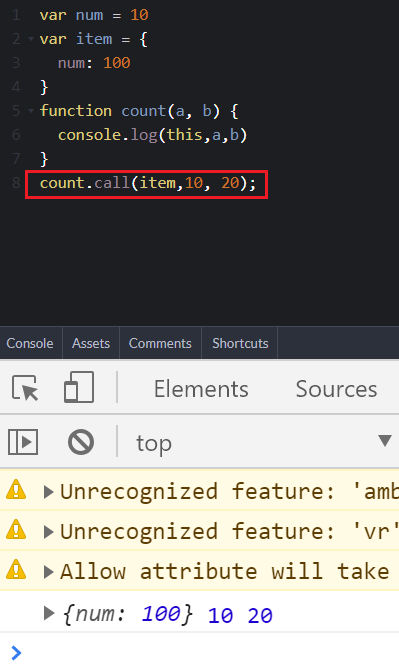Select the inspect element picker icon
This screenshot has height=664, width=399.
(25, 387)
